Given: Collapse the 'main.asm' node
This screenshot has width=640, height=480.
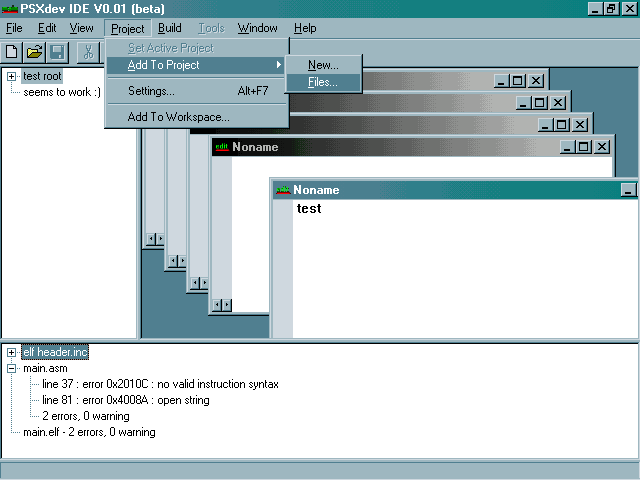Looking at the screenshot, I should [x=11, y=369].
